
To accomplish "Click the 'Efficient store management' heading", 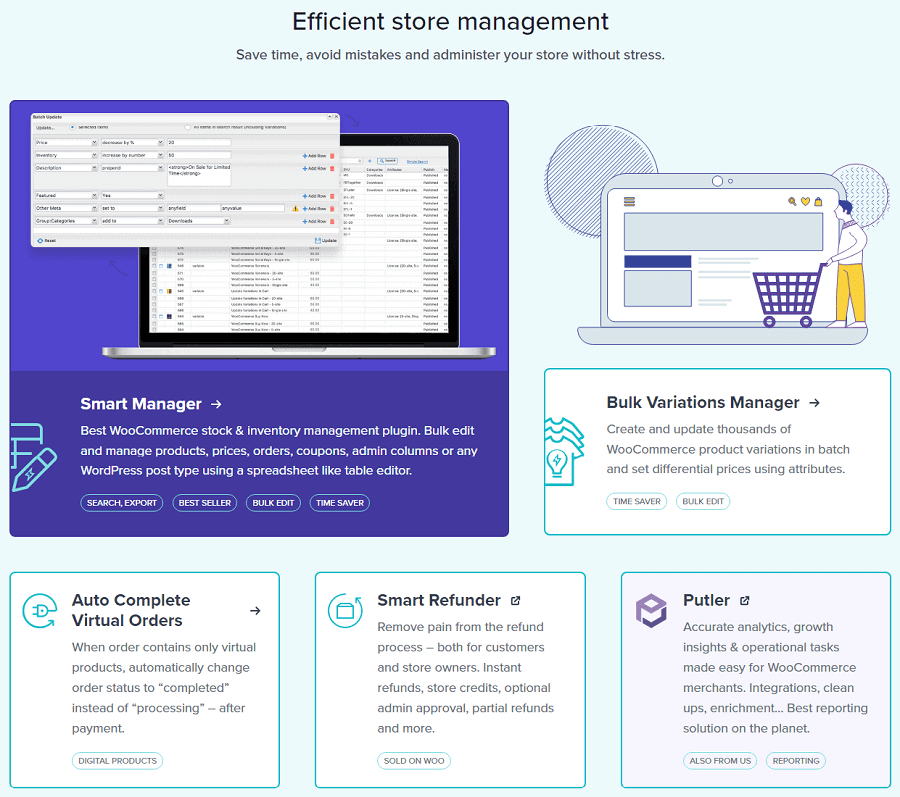I will click(450, 22).
